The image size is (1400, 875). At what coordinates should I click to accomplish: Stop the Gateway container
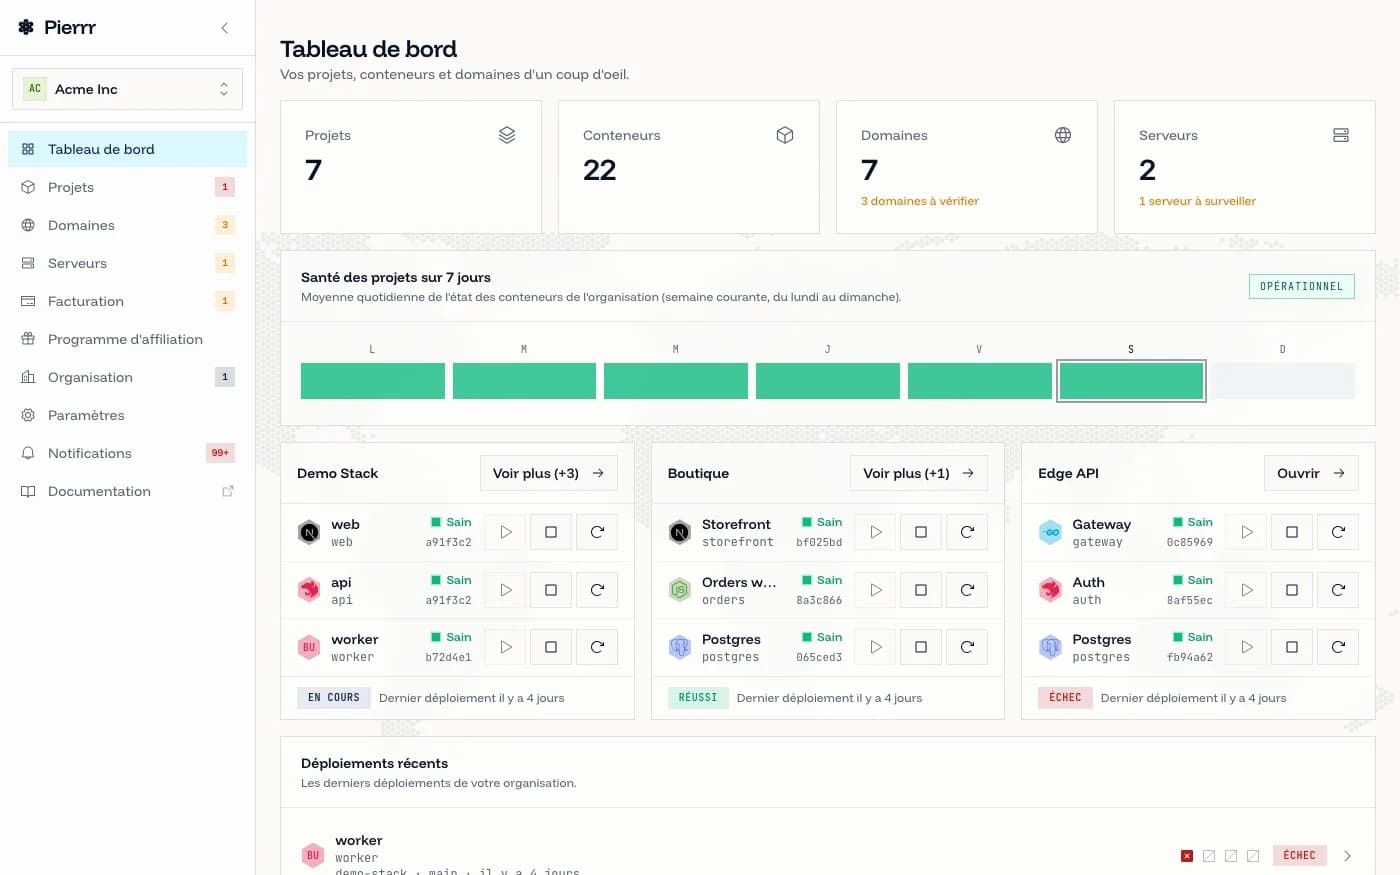[1292, 532]
